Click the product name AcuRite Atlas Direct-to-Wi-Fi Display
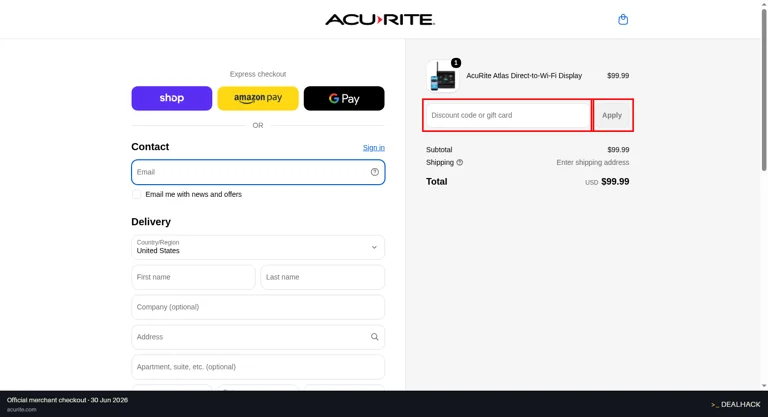The width and height of the screenshot is (768, 417). 524,75
